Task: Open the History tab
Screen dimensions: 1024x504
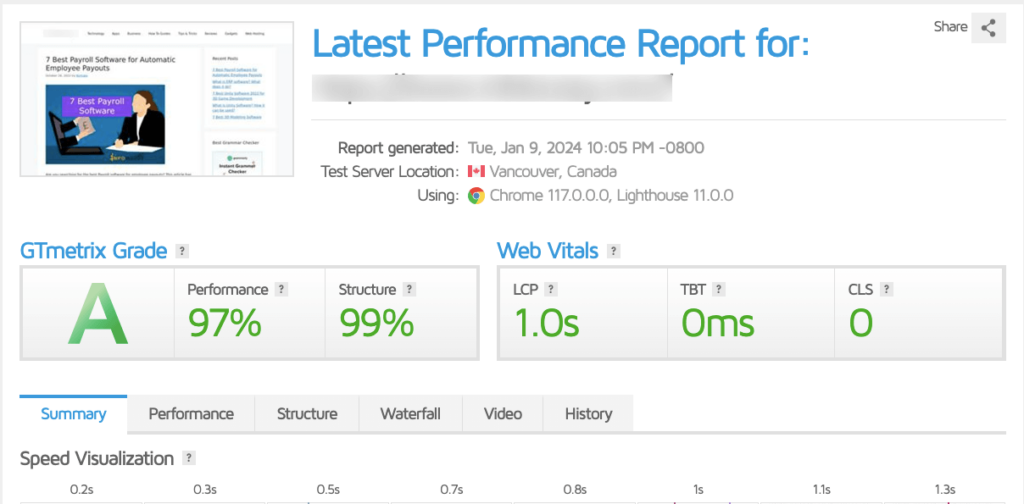Action: pyautogui.click(x=588, y=414)
